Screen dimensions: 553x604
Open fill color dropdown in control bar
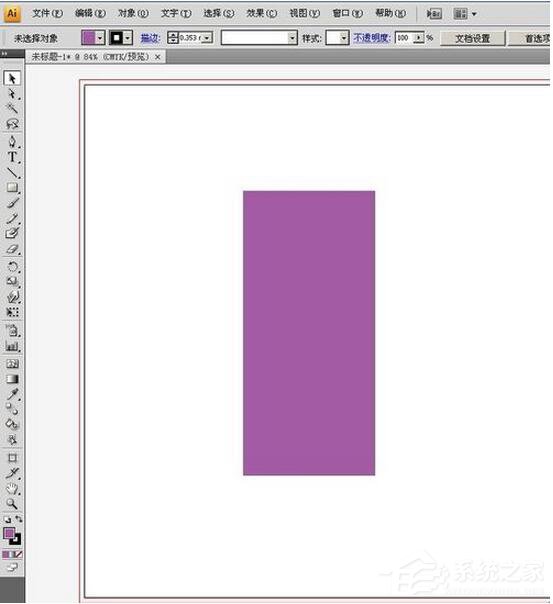tap(100, 38)
